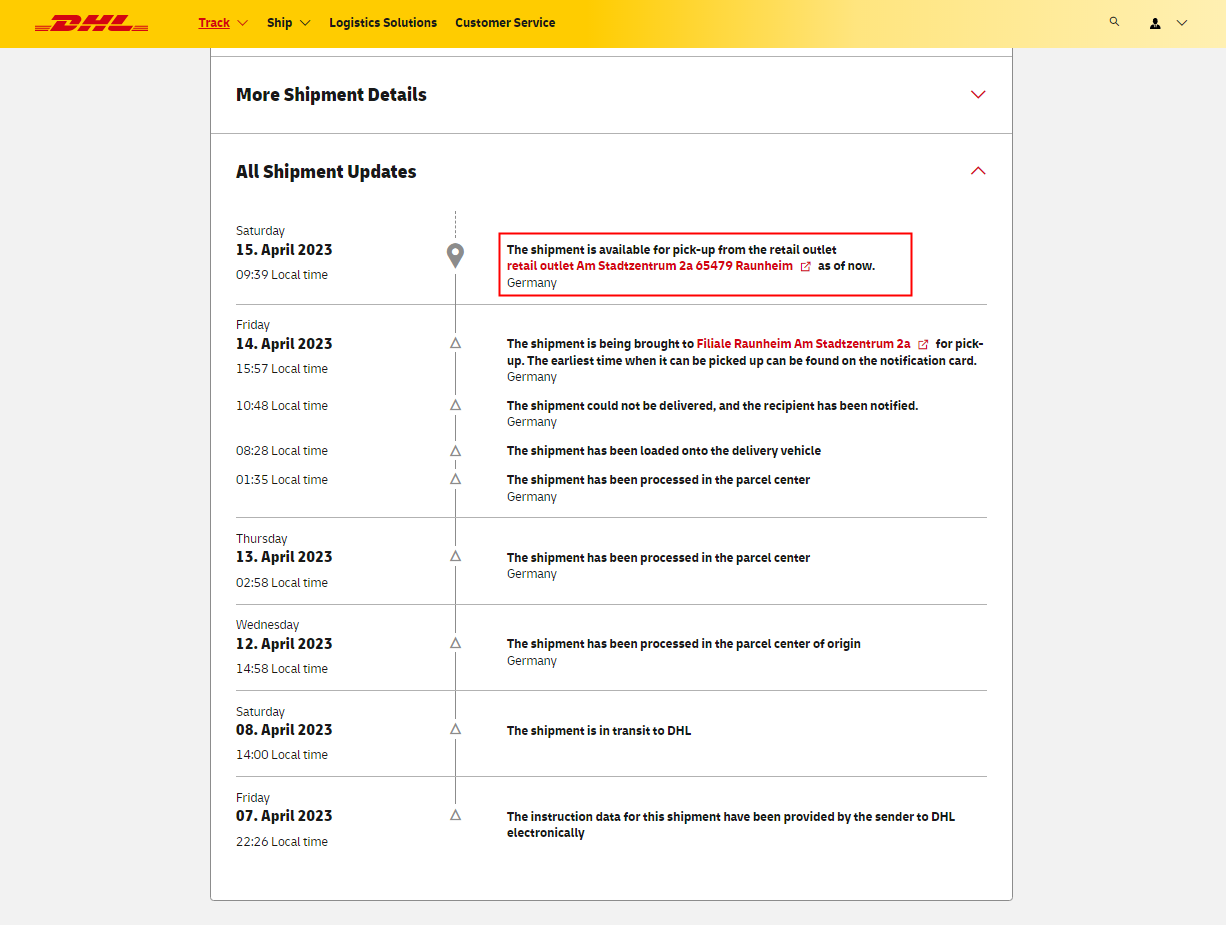Click triangle marker for 08. April transit

tap(455, 729)
